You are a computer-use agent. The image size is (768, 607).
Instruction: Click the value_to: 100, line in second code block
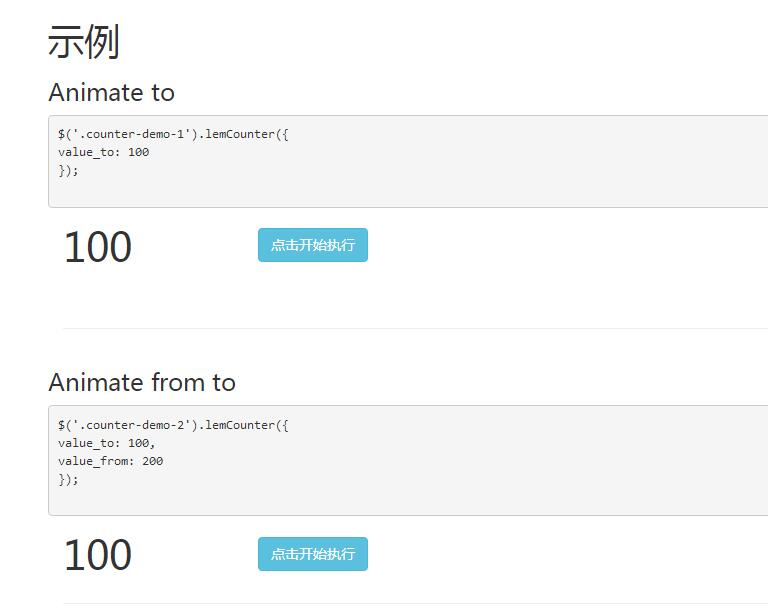(107, 443)
